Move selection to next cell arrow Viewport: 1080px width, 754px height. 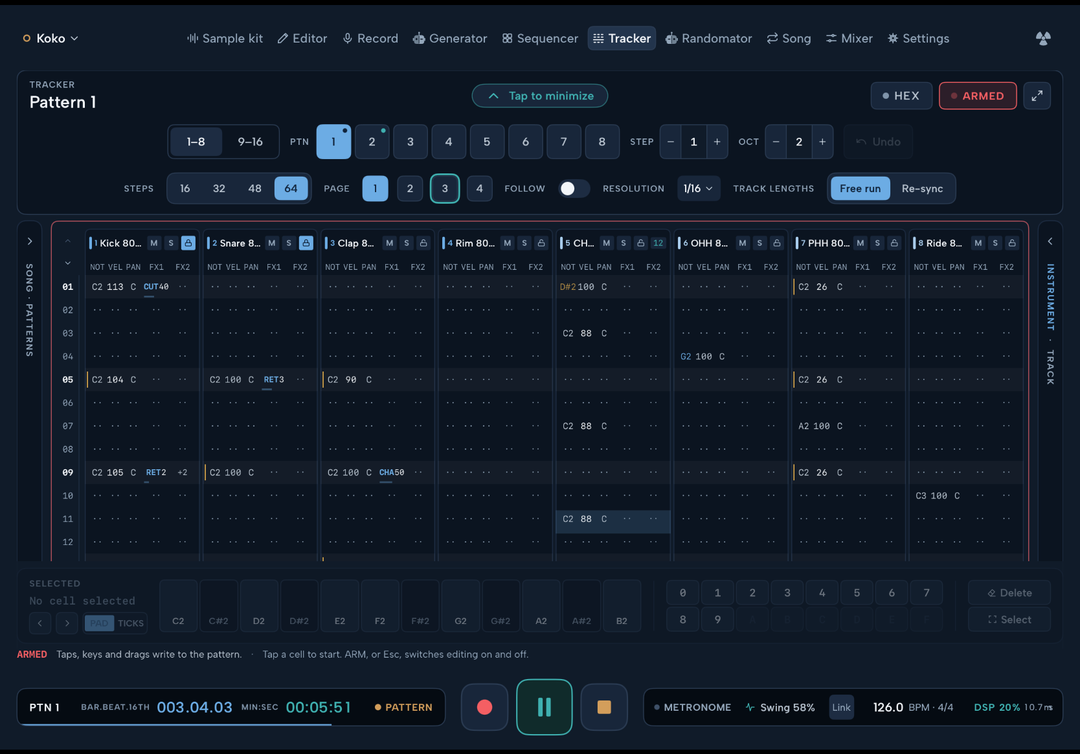[x=67, y=623]
